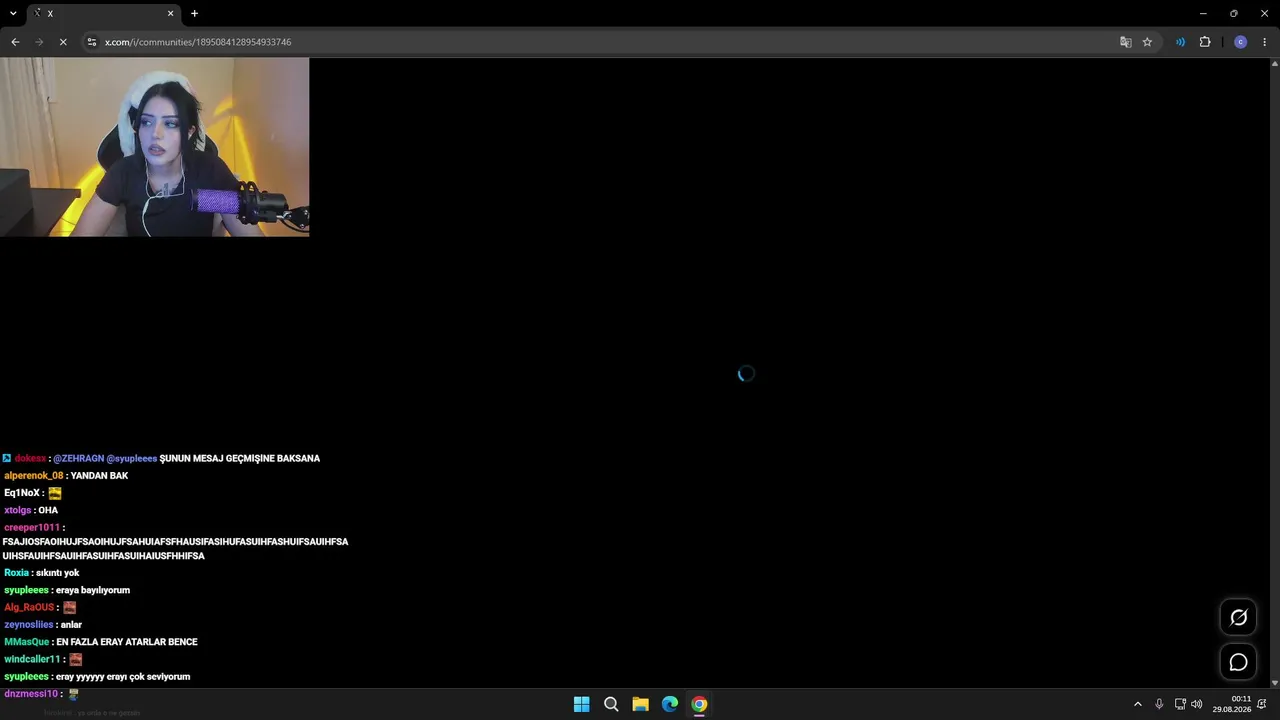Bookmark this tab with the star
Screen dimensions: 1280x720
point(1147,42)
